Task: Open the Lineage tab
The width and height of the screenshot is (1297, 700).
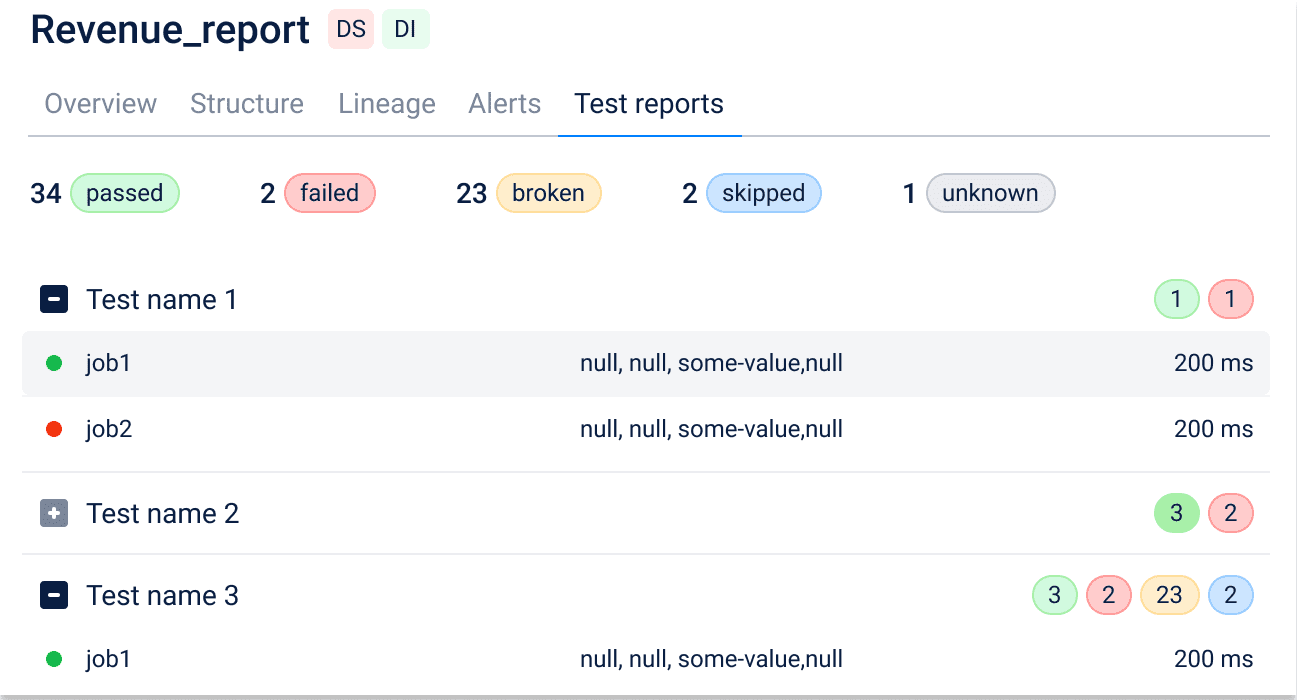Action: coord(387,104)
